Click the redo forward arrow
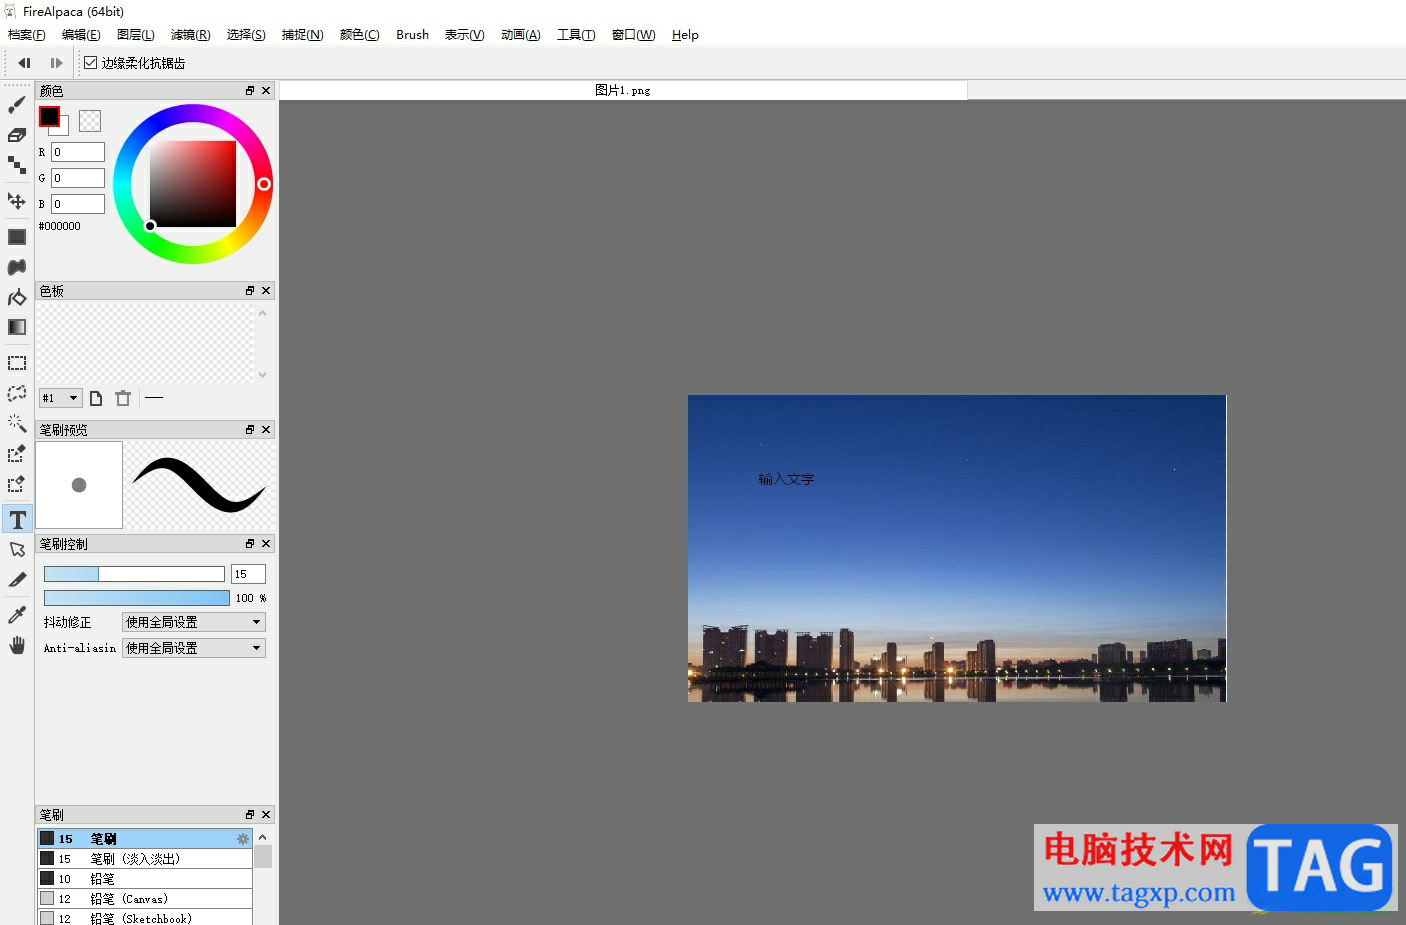This screenshot has width=1406, height=925. coord(56,63)
